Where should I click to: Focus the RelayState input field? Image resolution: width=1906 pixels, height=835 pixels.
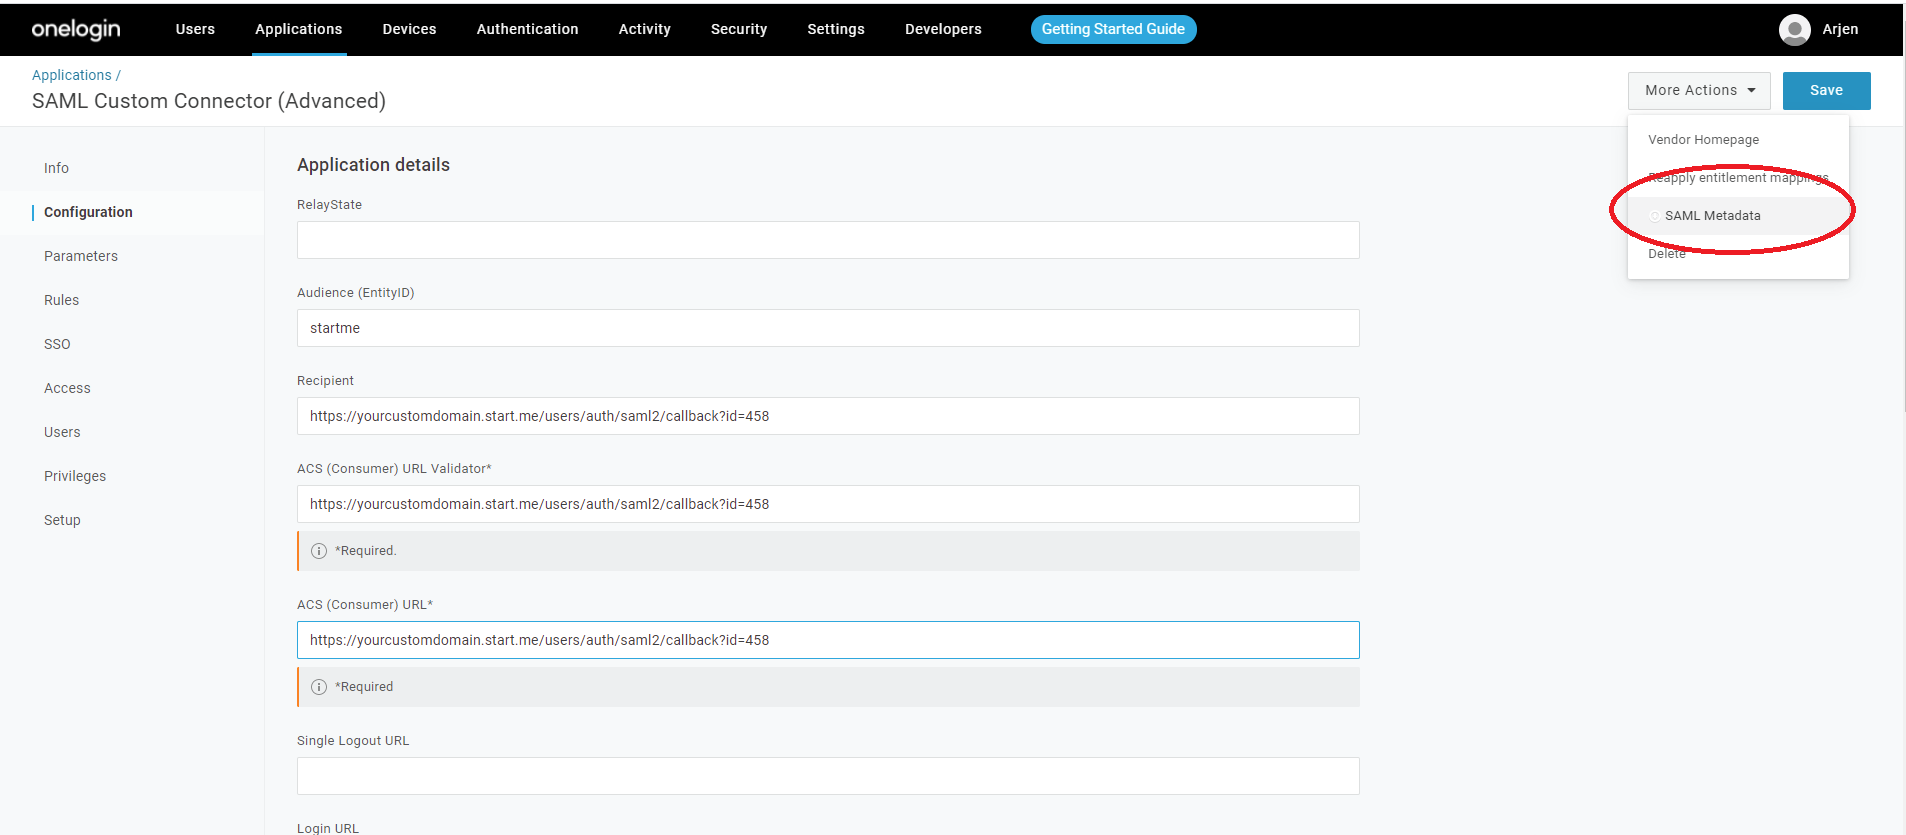coord(828,240)
